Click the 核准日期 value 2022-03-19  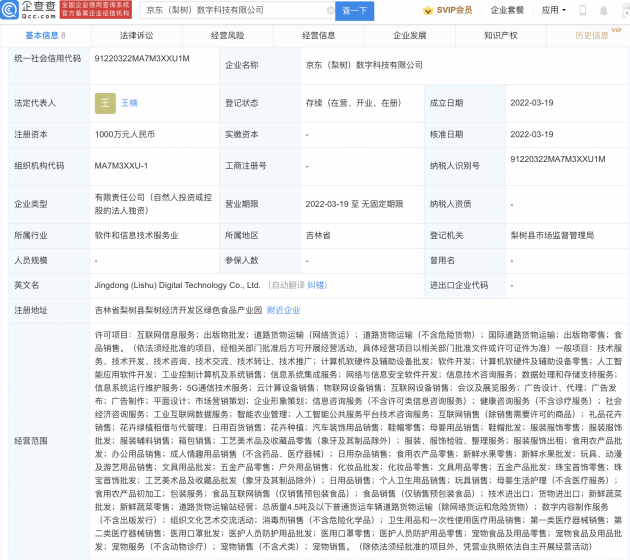point(532,134)
